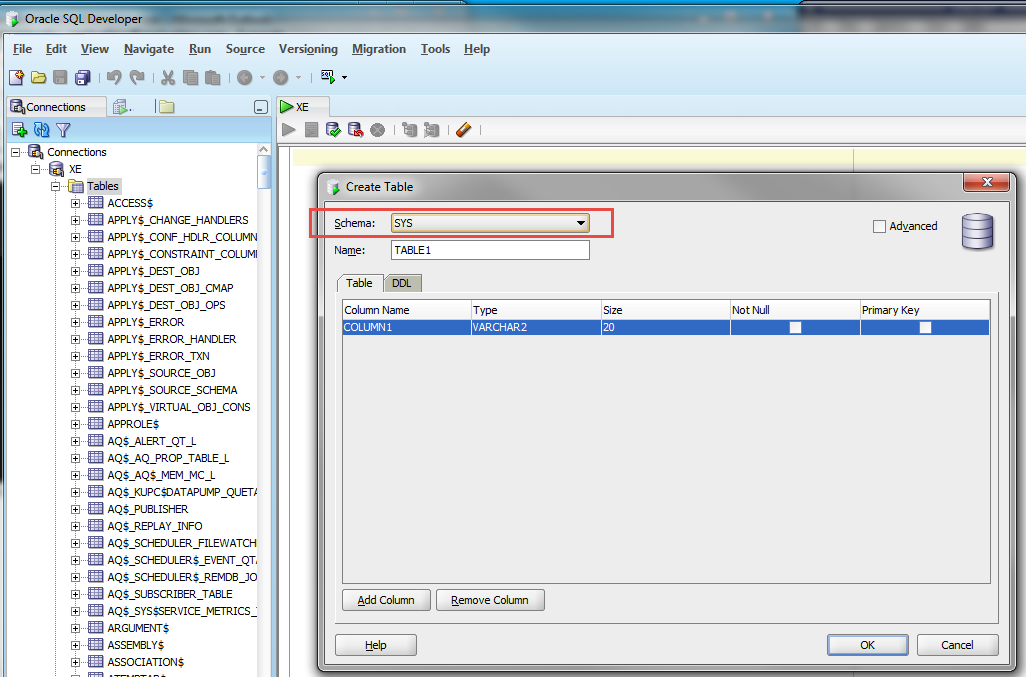Image resolution: width=1026 pixels, height=677 pixels.
Task: Open the Navigate menu
Action: coord(149,49)
